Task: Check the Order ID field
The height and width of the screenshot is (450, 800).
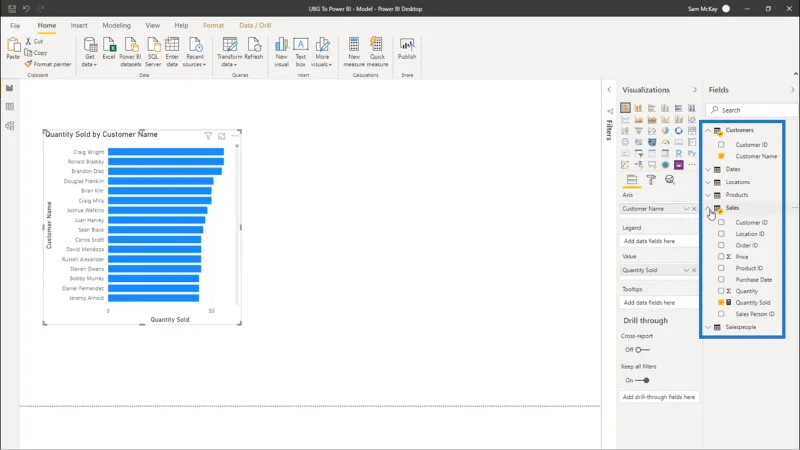Action: [x=721, y=245]
